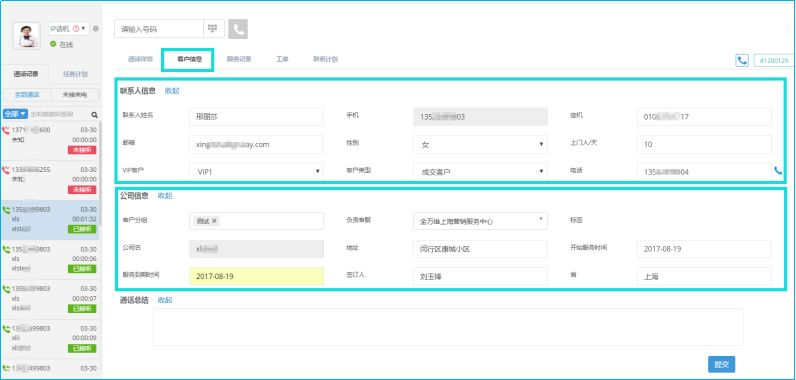Click highlighted 服务到期时间 date field
The height and width of the screenshot is (380, 796).
pos(256,277)
